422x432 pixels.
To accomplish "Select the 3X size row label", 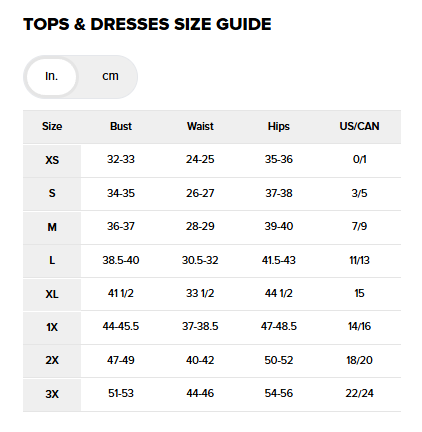I will pos(52,395).
